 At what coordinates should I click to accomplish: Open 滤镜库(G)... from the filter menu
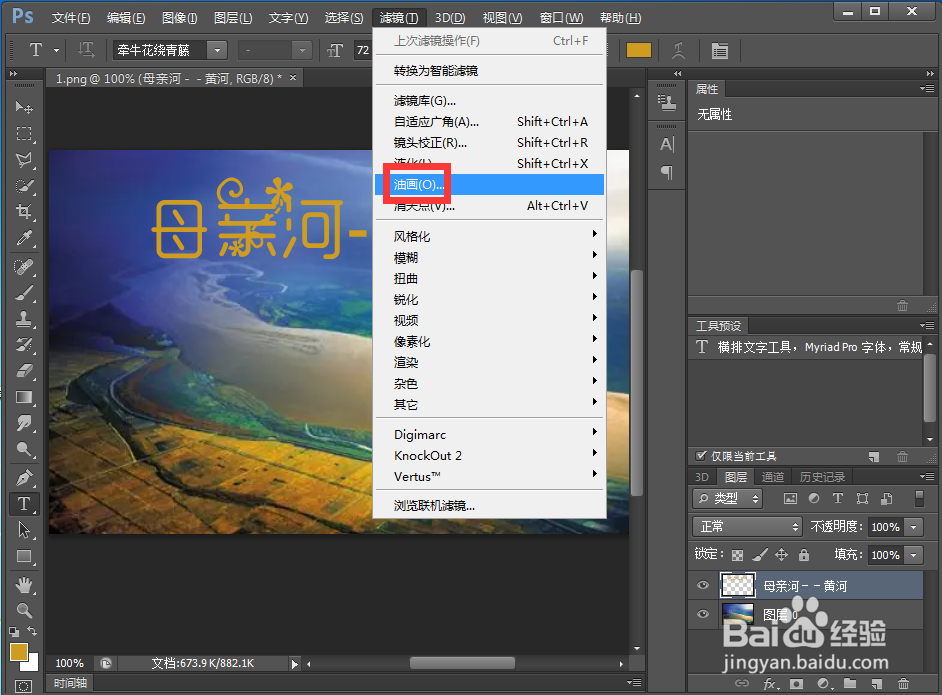pos(489,100)
